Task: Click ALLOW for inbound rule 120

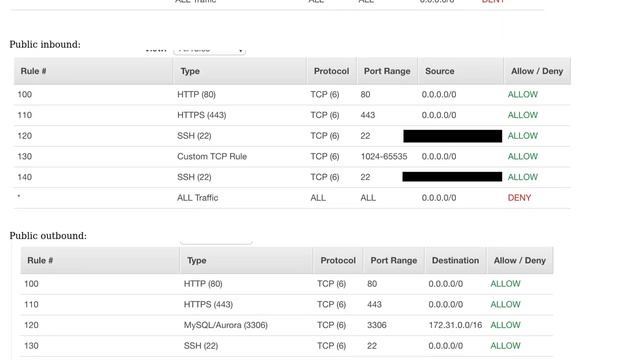Action: point(523,136)
